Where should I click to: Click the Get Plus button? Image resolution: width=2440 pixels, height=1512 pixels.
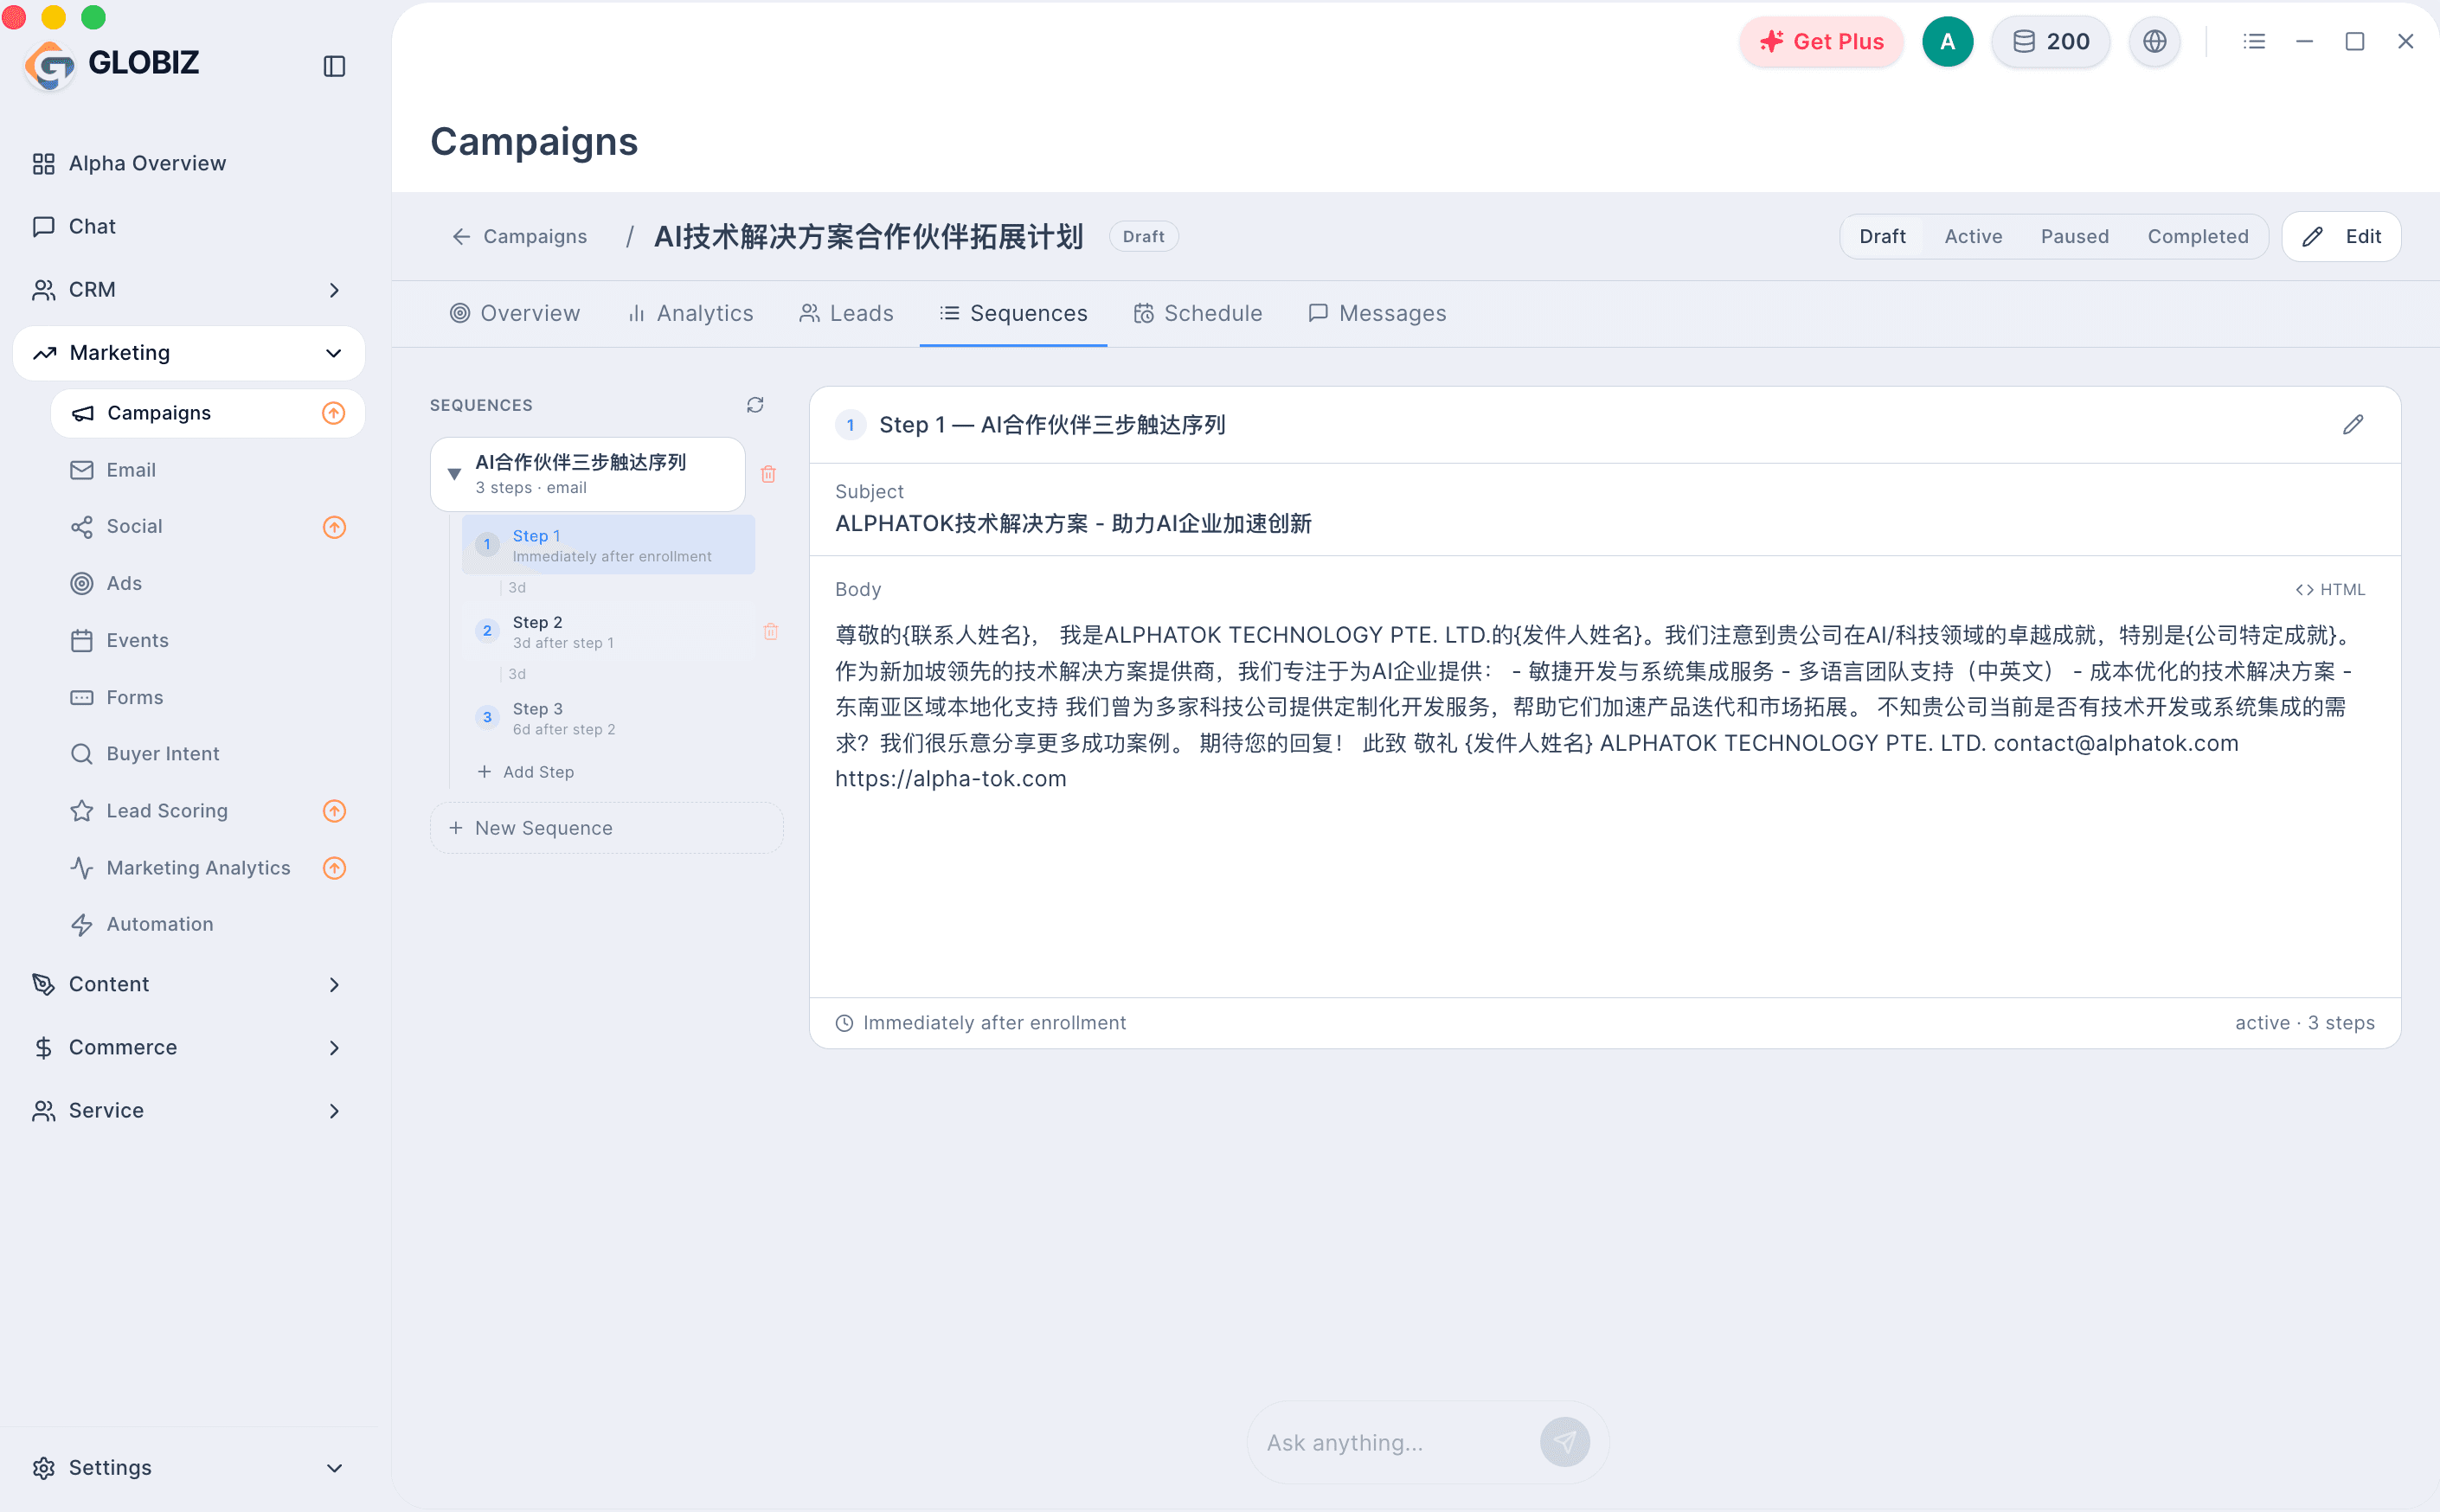pyautogui.click(x=1821, y=41)
